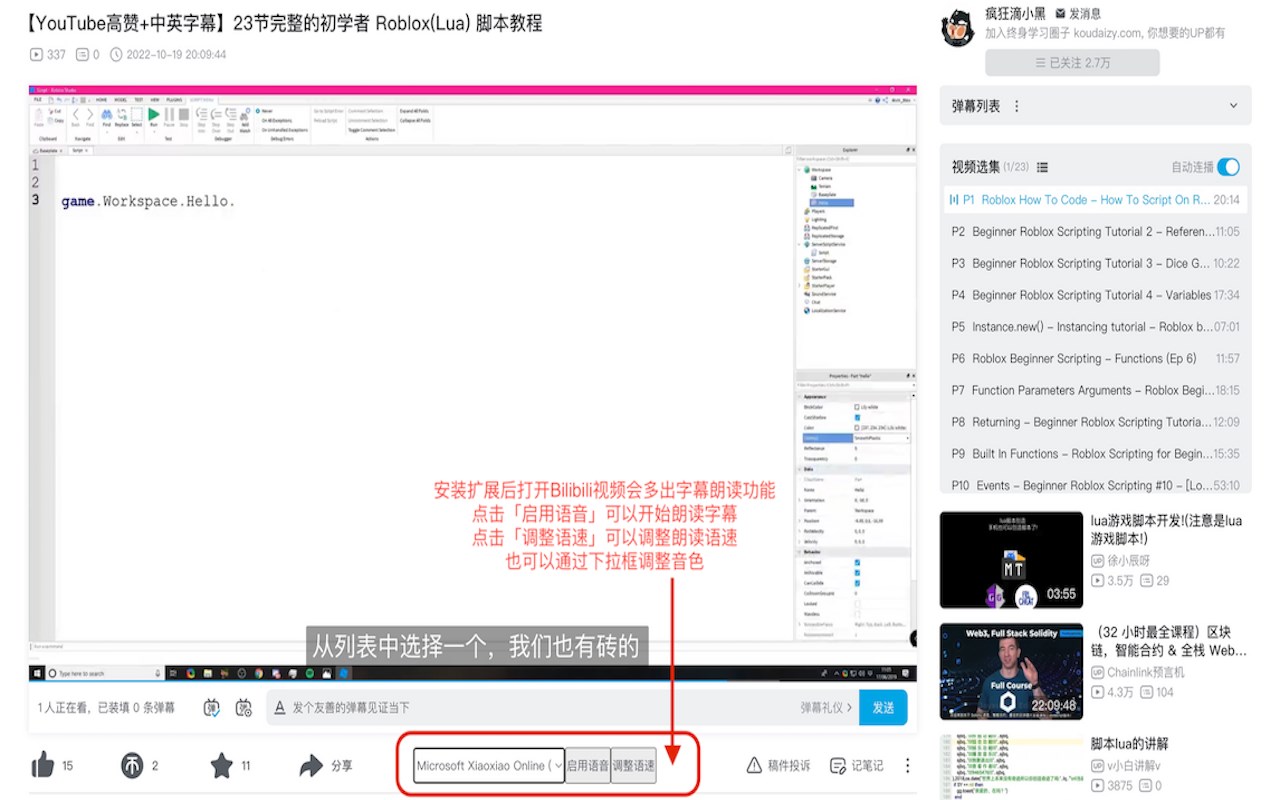Click Find binoculars icon in Roblox ribbon
This screenshot has height=800, width=1280.
click(x=107, y=115)
